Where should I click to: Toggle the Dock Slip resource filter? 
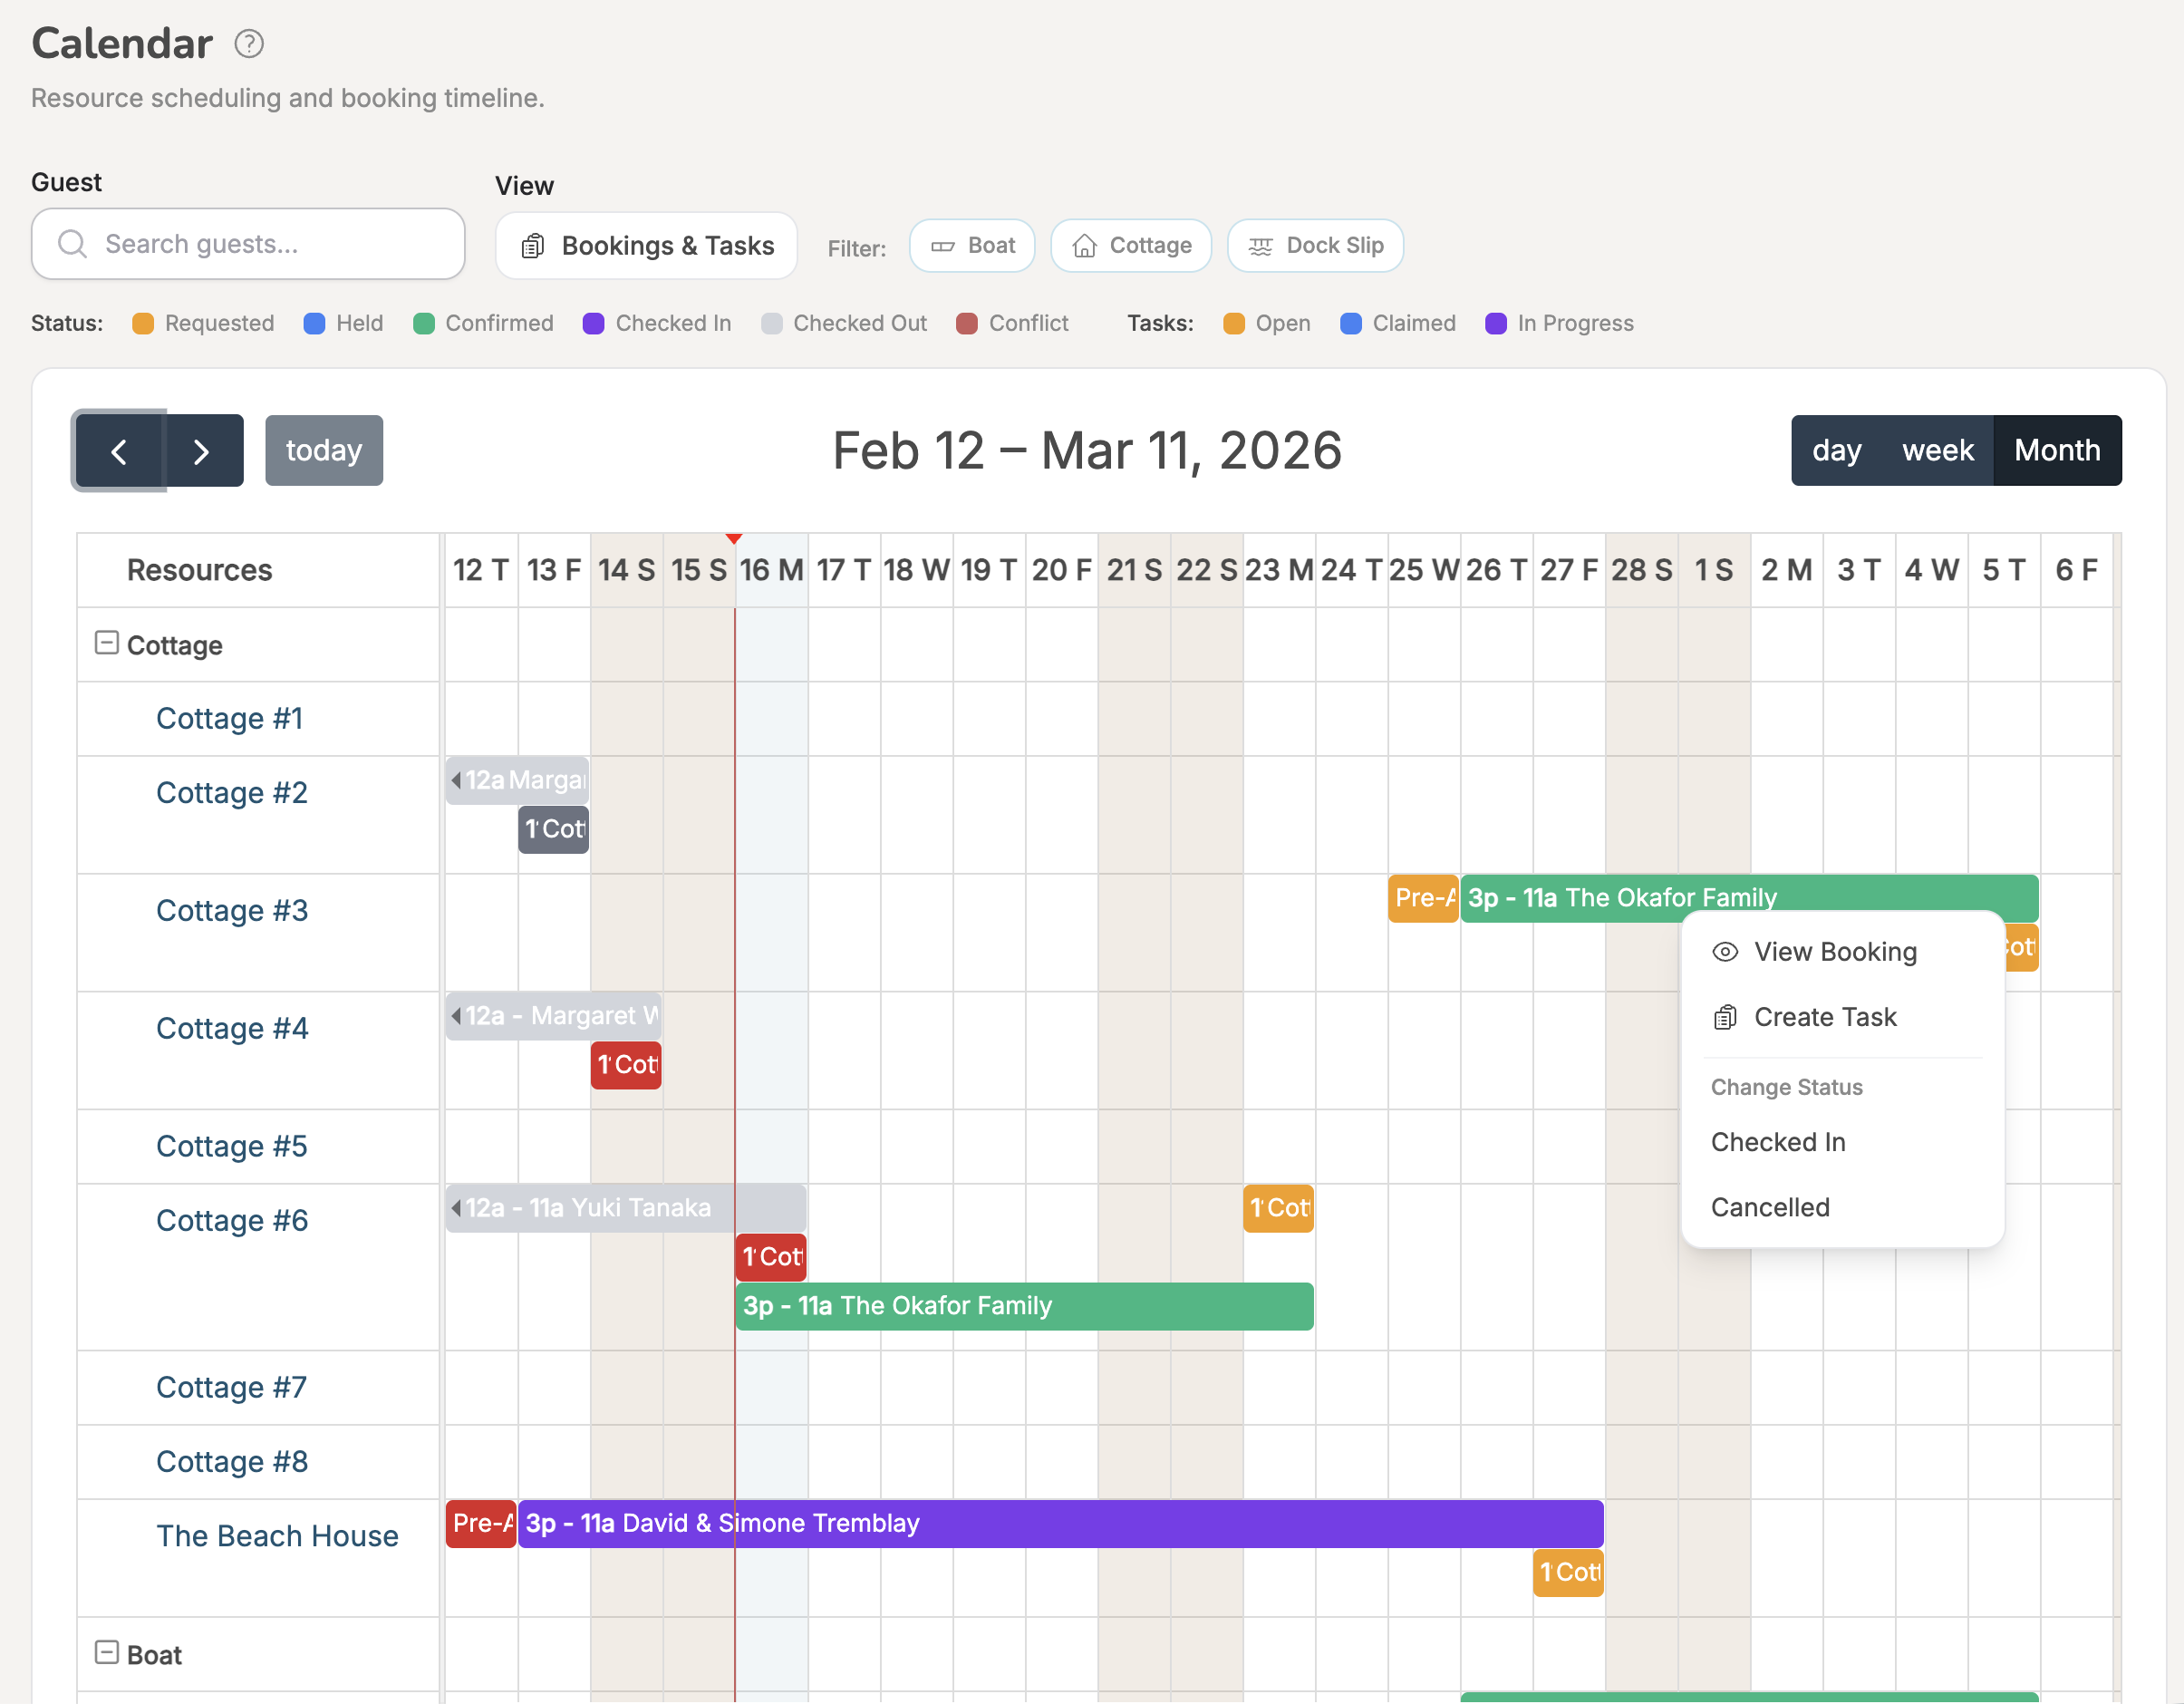pyautogui.click(x=1315, y=245)
